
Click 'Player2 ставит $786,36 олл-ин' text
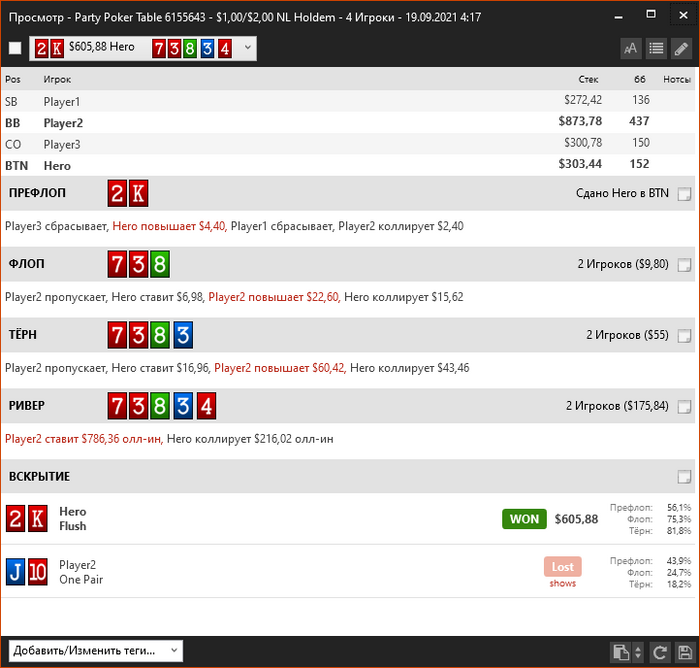click(x=83, y=439)
